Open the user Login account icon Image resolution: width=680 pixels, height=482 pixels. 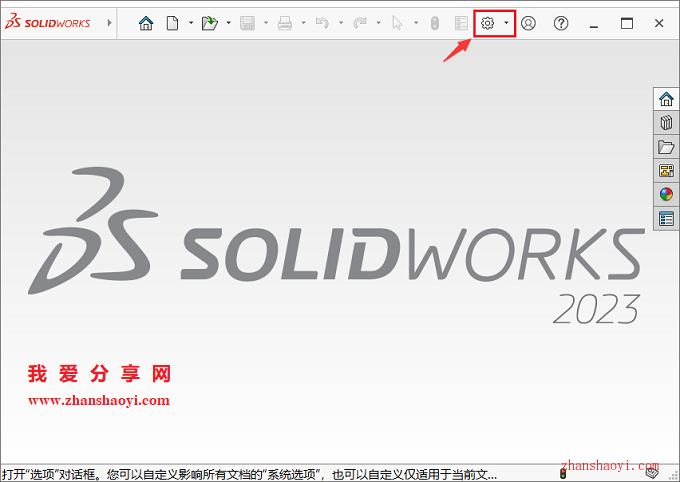(x=528, y=23)
